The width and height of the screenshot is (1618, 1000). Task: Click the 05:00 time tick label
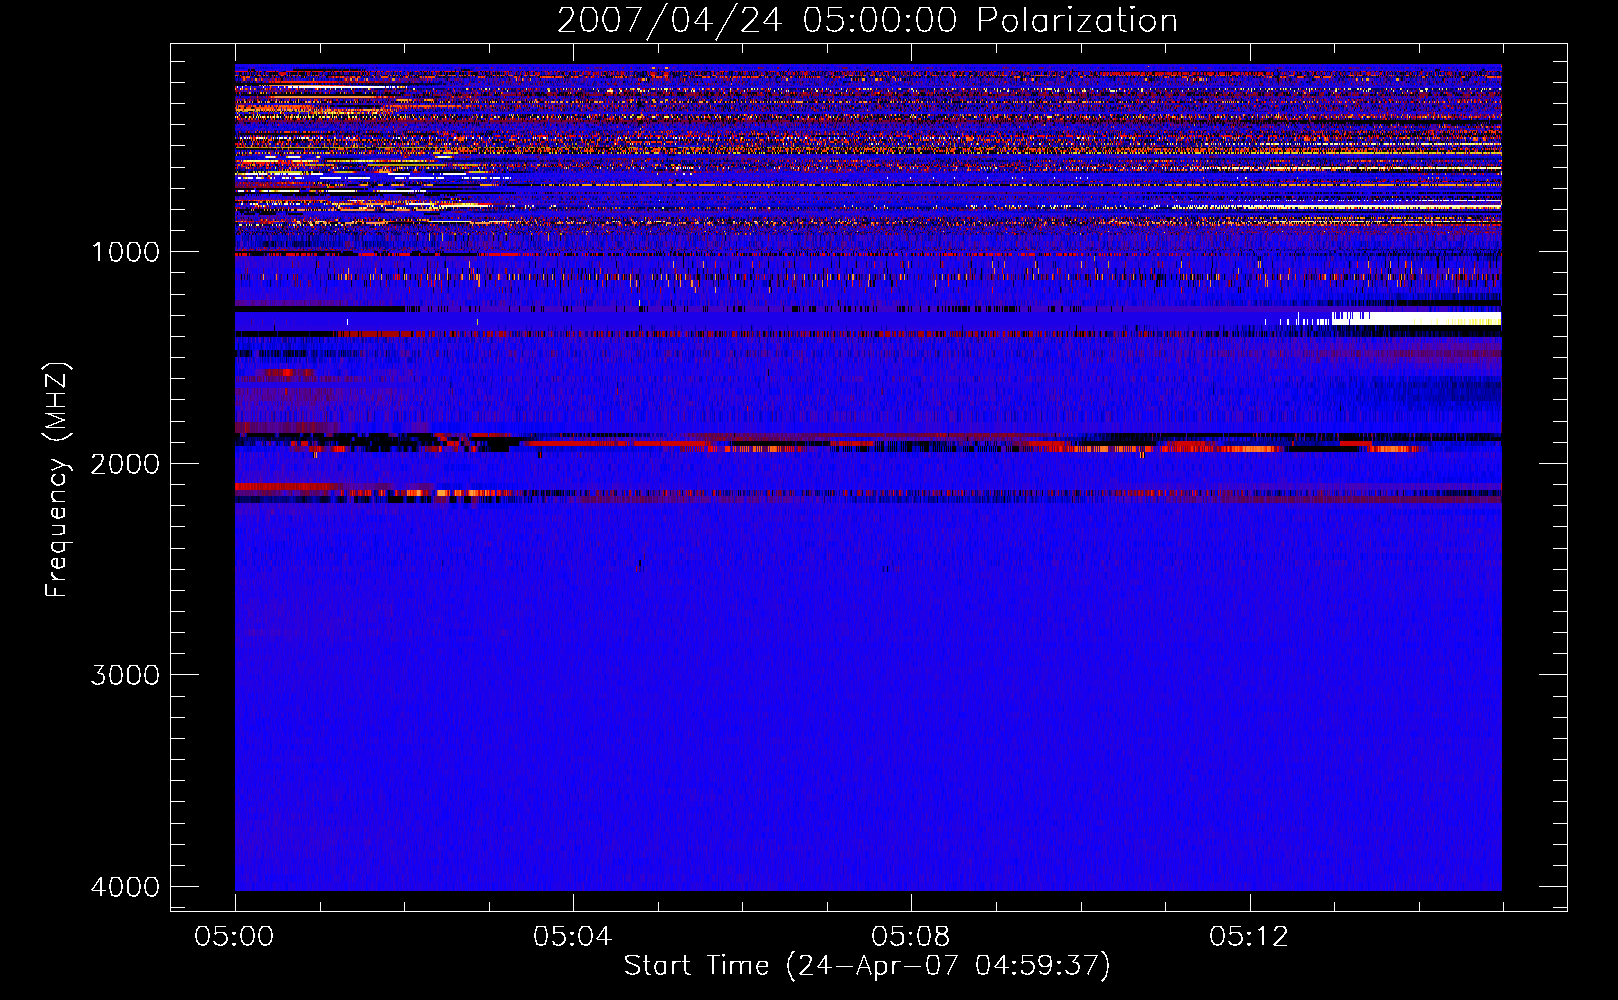tap(235, 937)
